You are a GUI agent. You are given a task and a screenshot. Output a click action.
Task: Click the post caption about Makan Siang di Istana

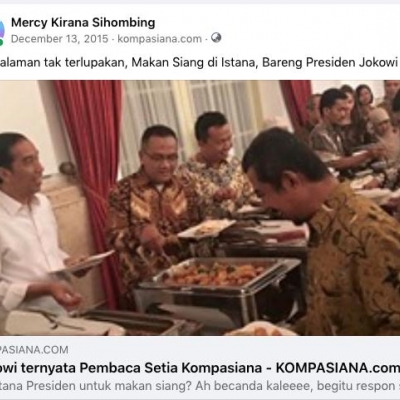[x=199, y=62]
